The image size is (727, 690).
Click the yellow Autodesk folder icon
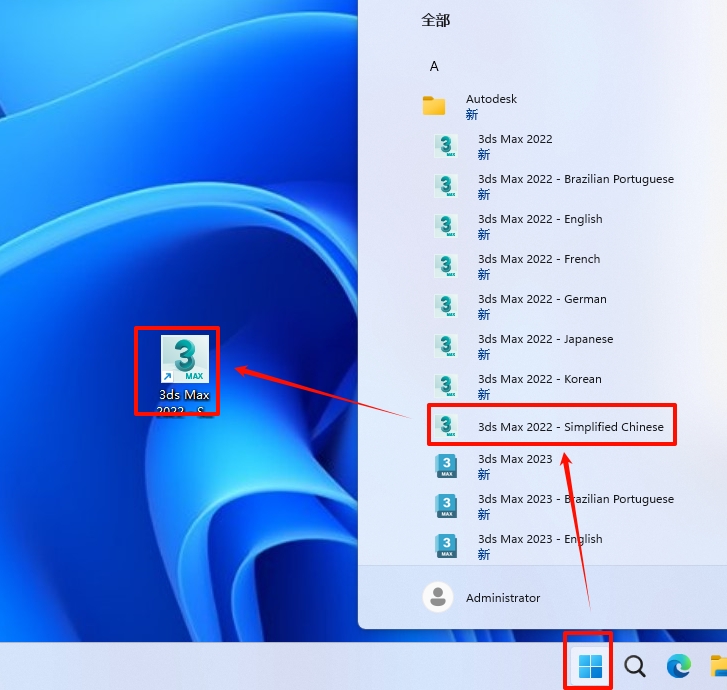[434, 106]
